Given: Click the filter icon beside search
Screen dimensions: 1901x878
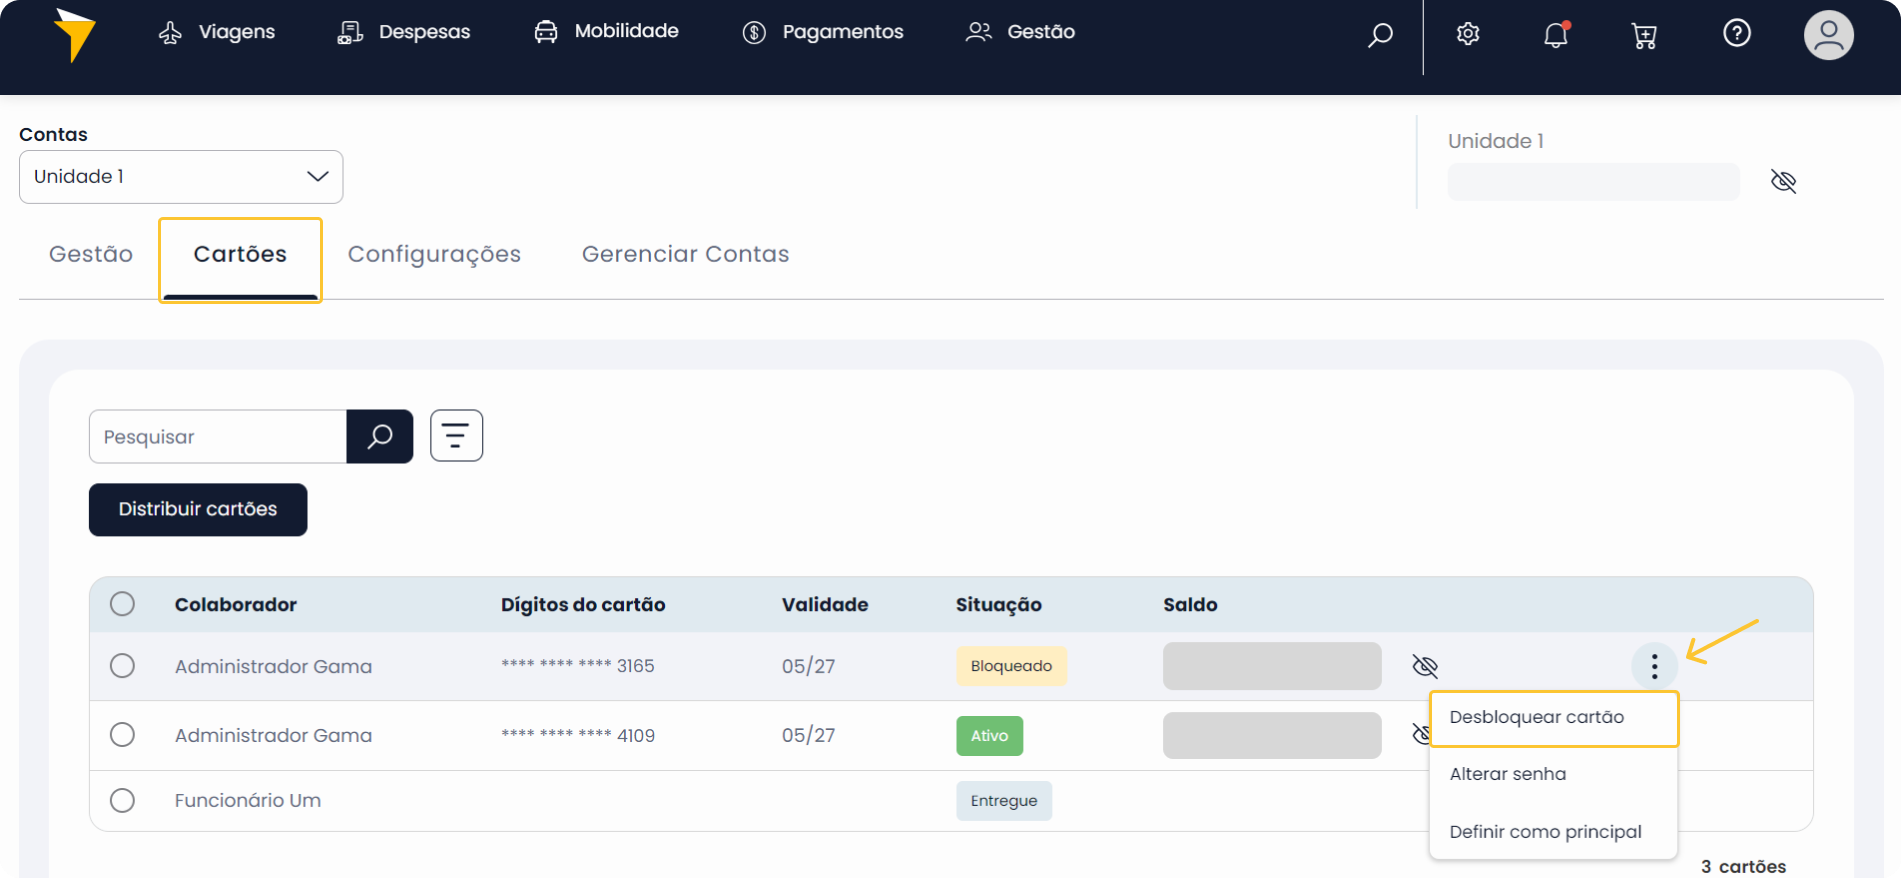Looking at the screenshot, I should [x=456, y=436].
